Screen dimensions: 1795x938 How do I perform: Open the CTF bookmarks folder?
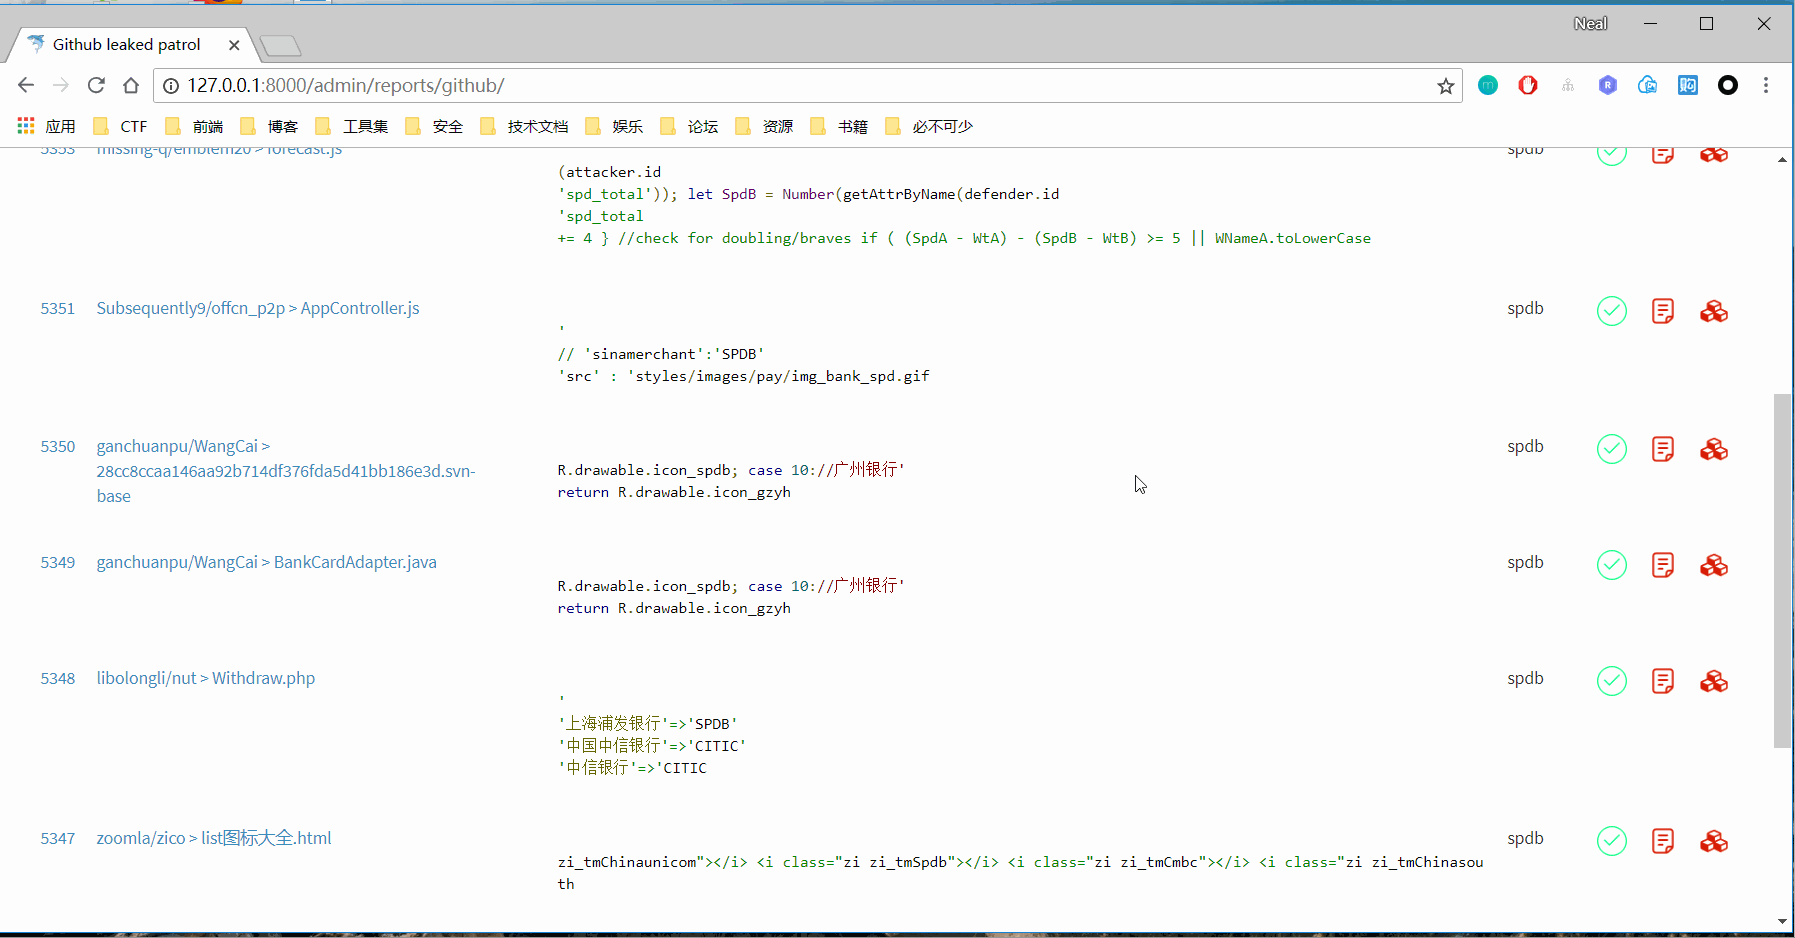(x=120, y=126)
